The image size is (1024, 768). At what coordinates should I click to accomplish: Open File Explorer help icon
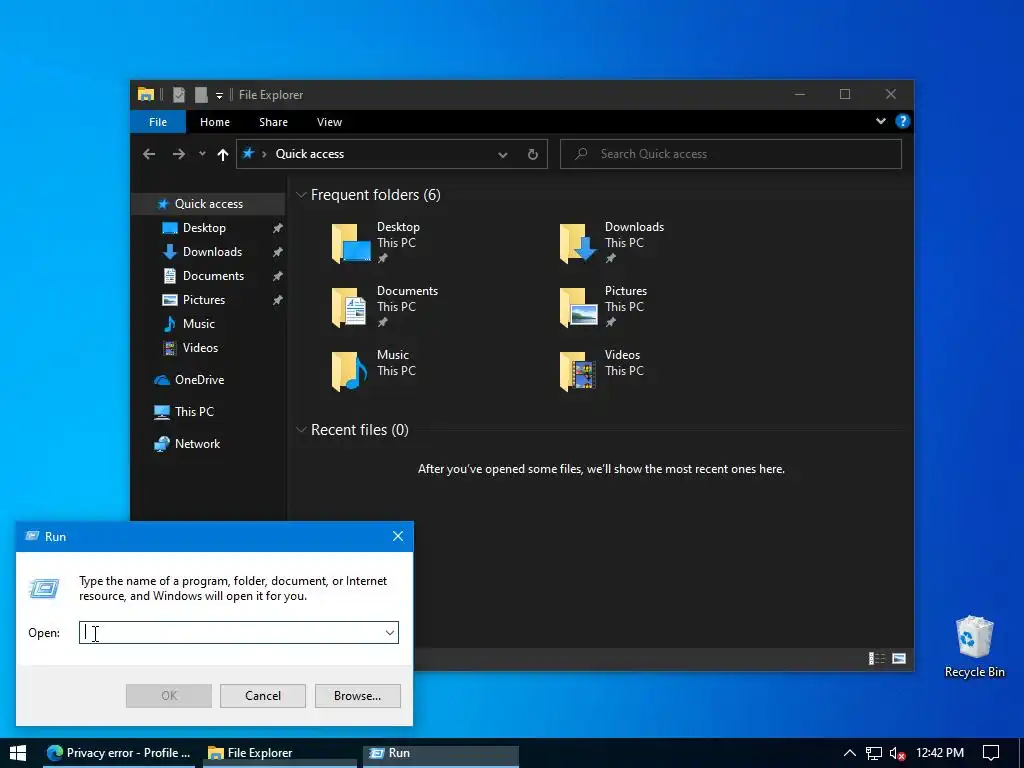903,121
